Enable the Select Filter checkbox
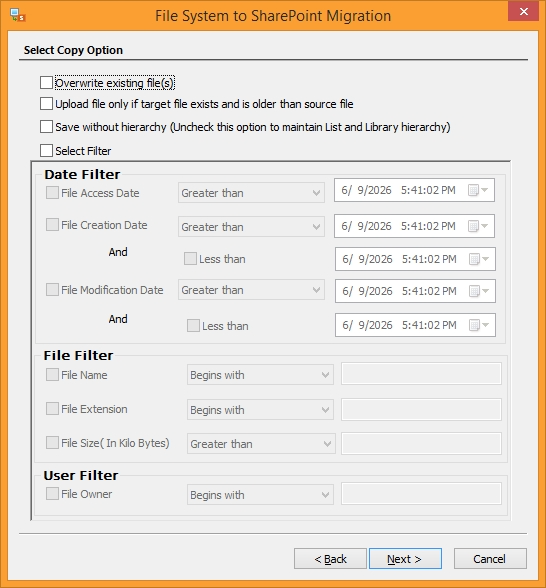Image resolution: width=546 pixels, height=588 pixels. [46, 150]
